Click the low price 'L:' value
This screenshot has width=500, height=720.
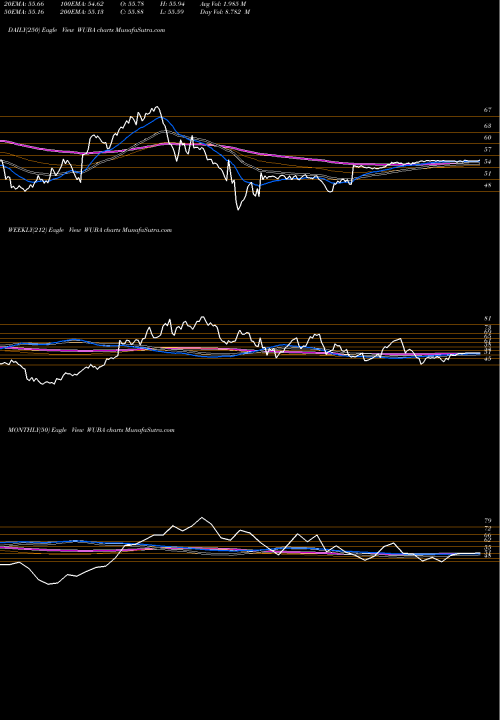tap(172, 12)
